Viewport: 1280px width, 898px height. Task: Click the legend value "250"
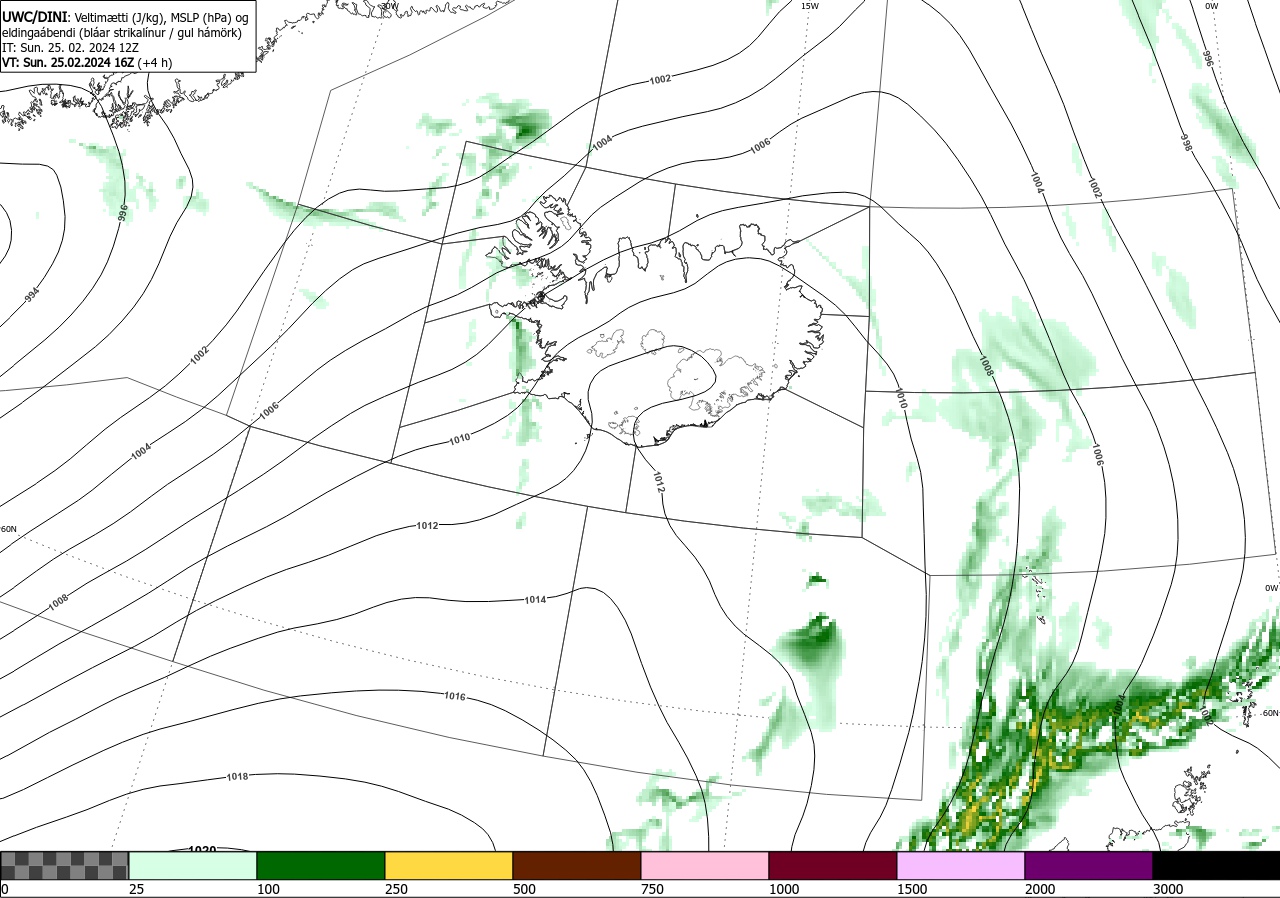(x=396, y=889)
